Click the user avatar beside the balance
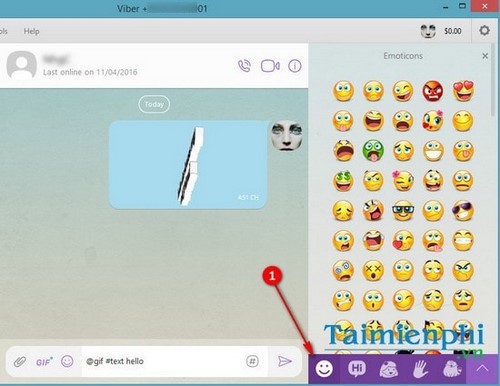 pyautogui.click(x=428, y=31)
